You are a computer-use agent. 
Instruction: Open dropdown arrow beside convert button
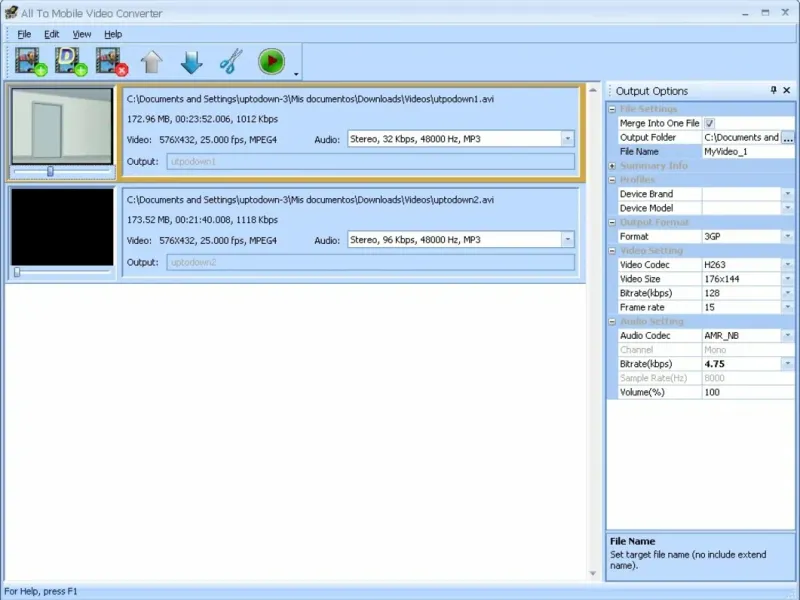click(x=297, y=73)
